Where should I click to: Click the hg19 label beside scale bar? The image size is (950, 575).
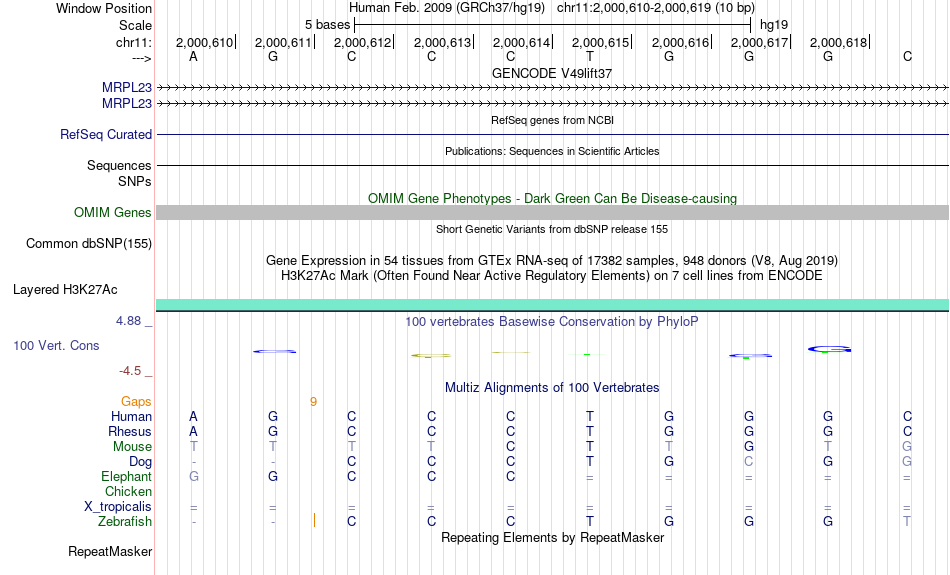[x=774, y=25]
